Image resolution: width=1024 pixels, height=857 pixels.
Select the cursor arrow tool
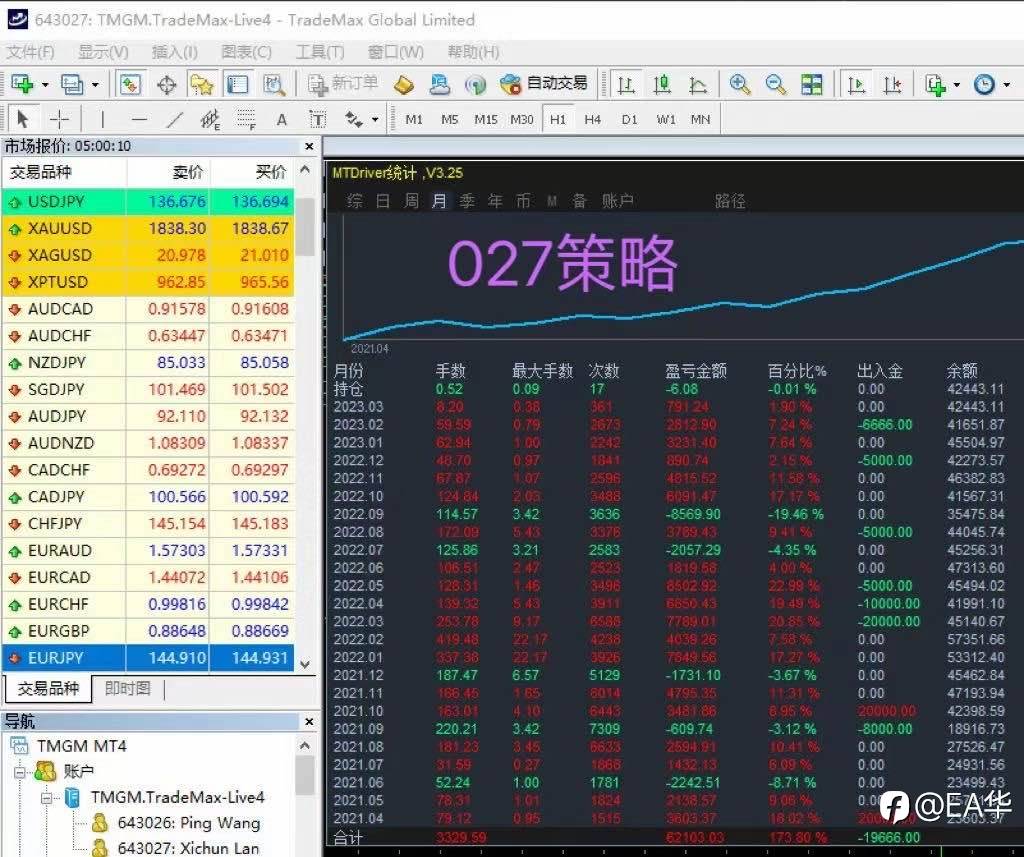click(23, 120)
